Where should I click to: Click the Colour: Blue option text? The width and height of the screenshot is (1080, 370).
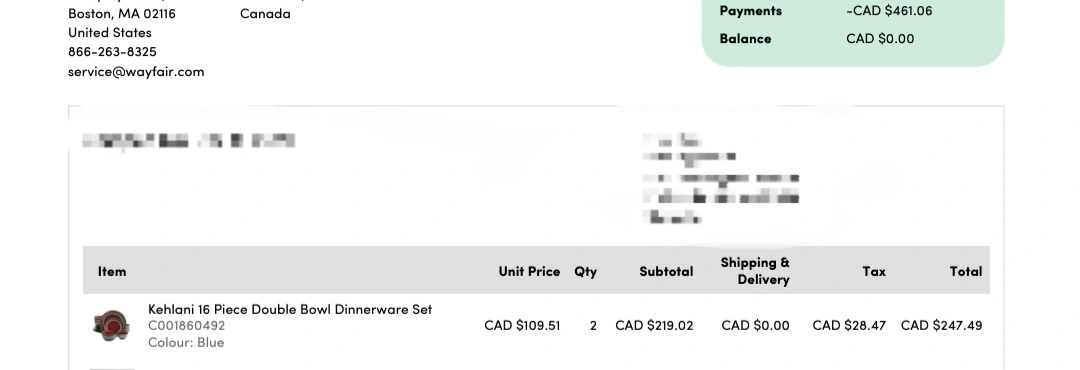click(x=186, y=342)
